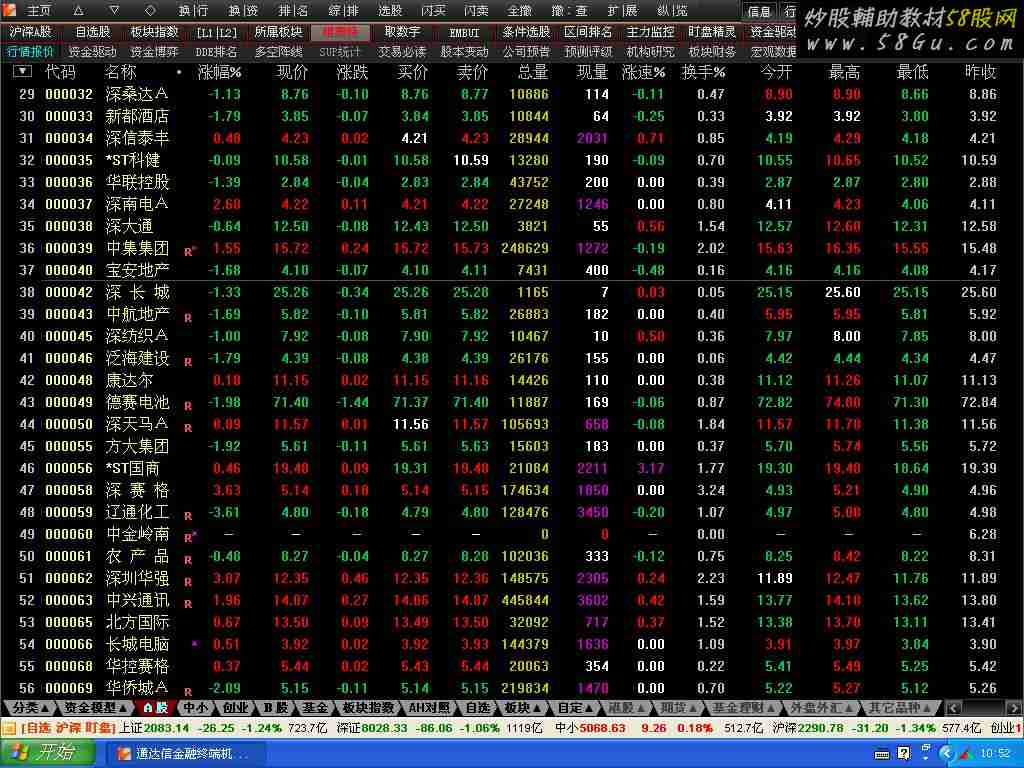Click the highlighted red toolbar button
The height and width of the screenshot is (768, 1024).
(340, 32)
